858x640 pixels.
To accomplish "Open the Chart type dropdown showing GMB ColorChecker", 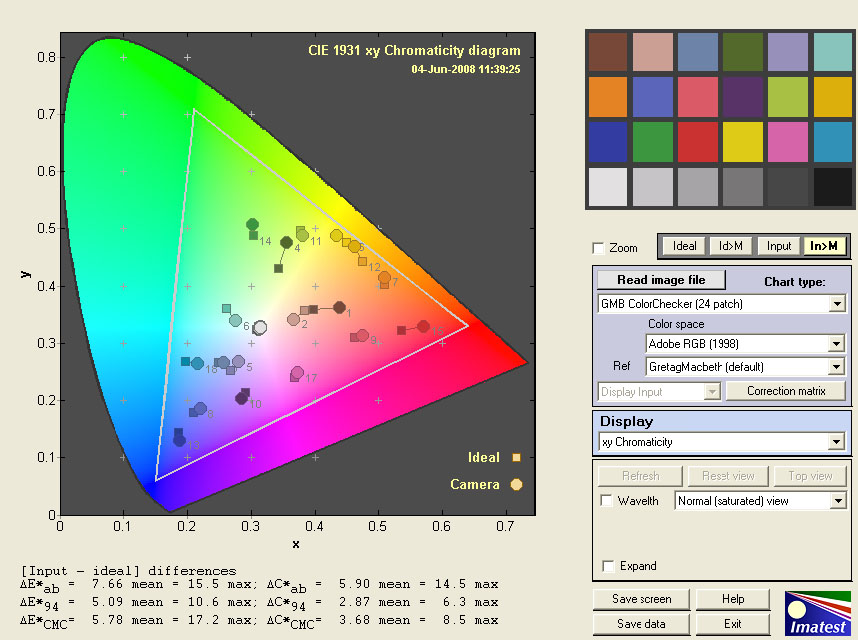I will click(x=836, y=303).
